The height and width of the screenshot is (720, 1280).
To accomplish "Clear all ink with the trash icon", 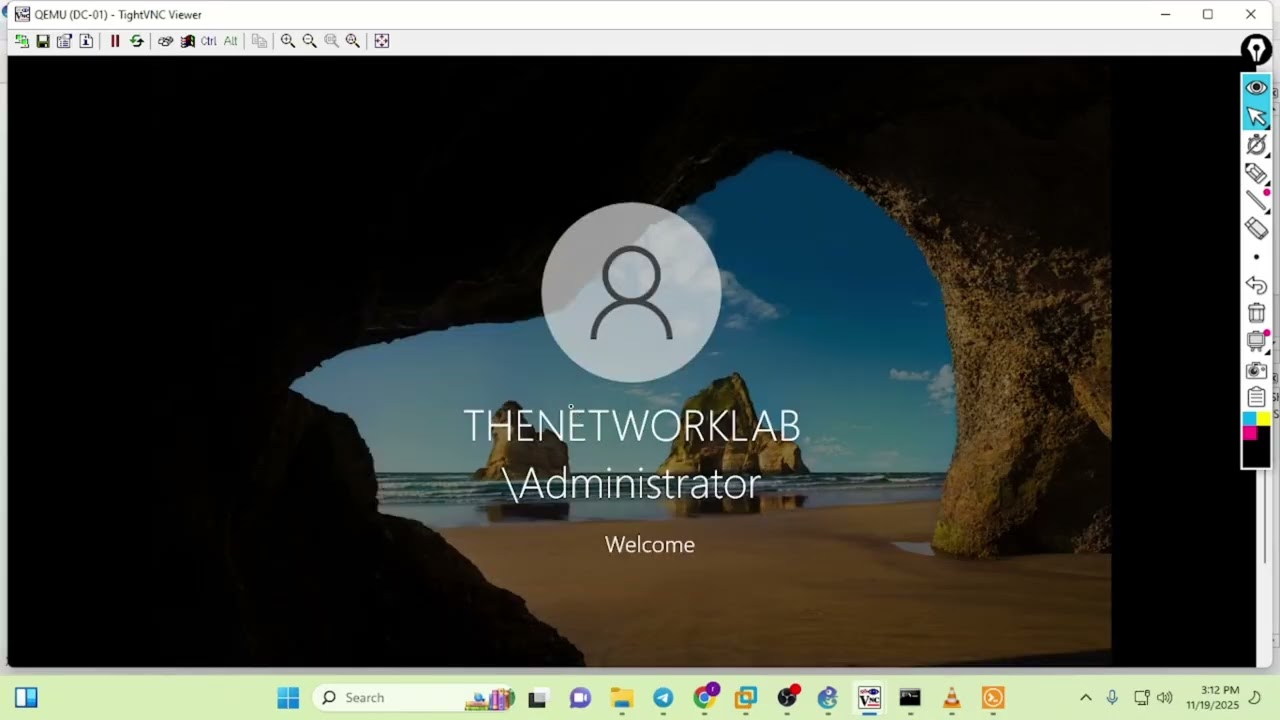I will coord(1256,313).
